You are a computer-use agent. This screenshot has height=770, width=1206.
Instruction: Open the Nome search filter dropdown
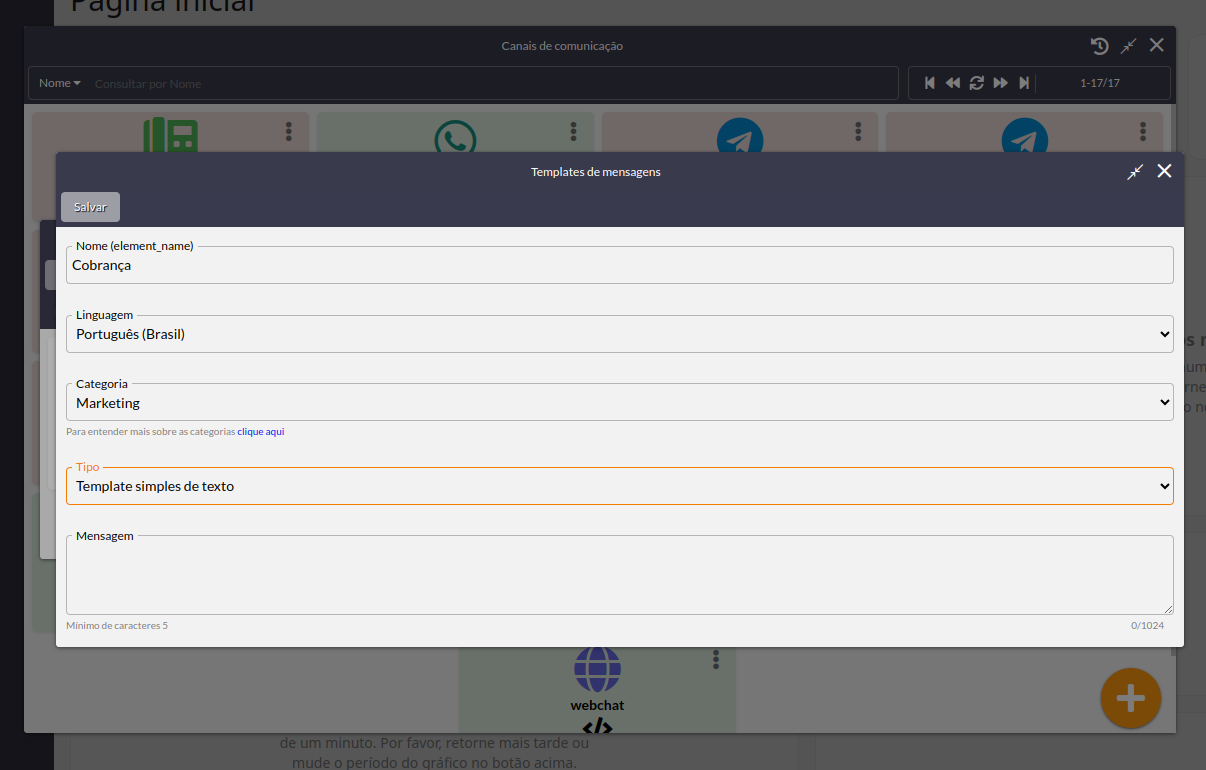pyautogui.click(x=60, y=83)
